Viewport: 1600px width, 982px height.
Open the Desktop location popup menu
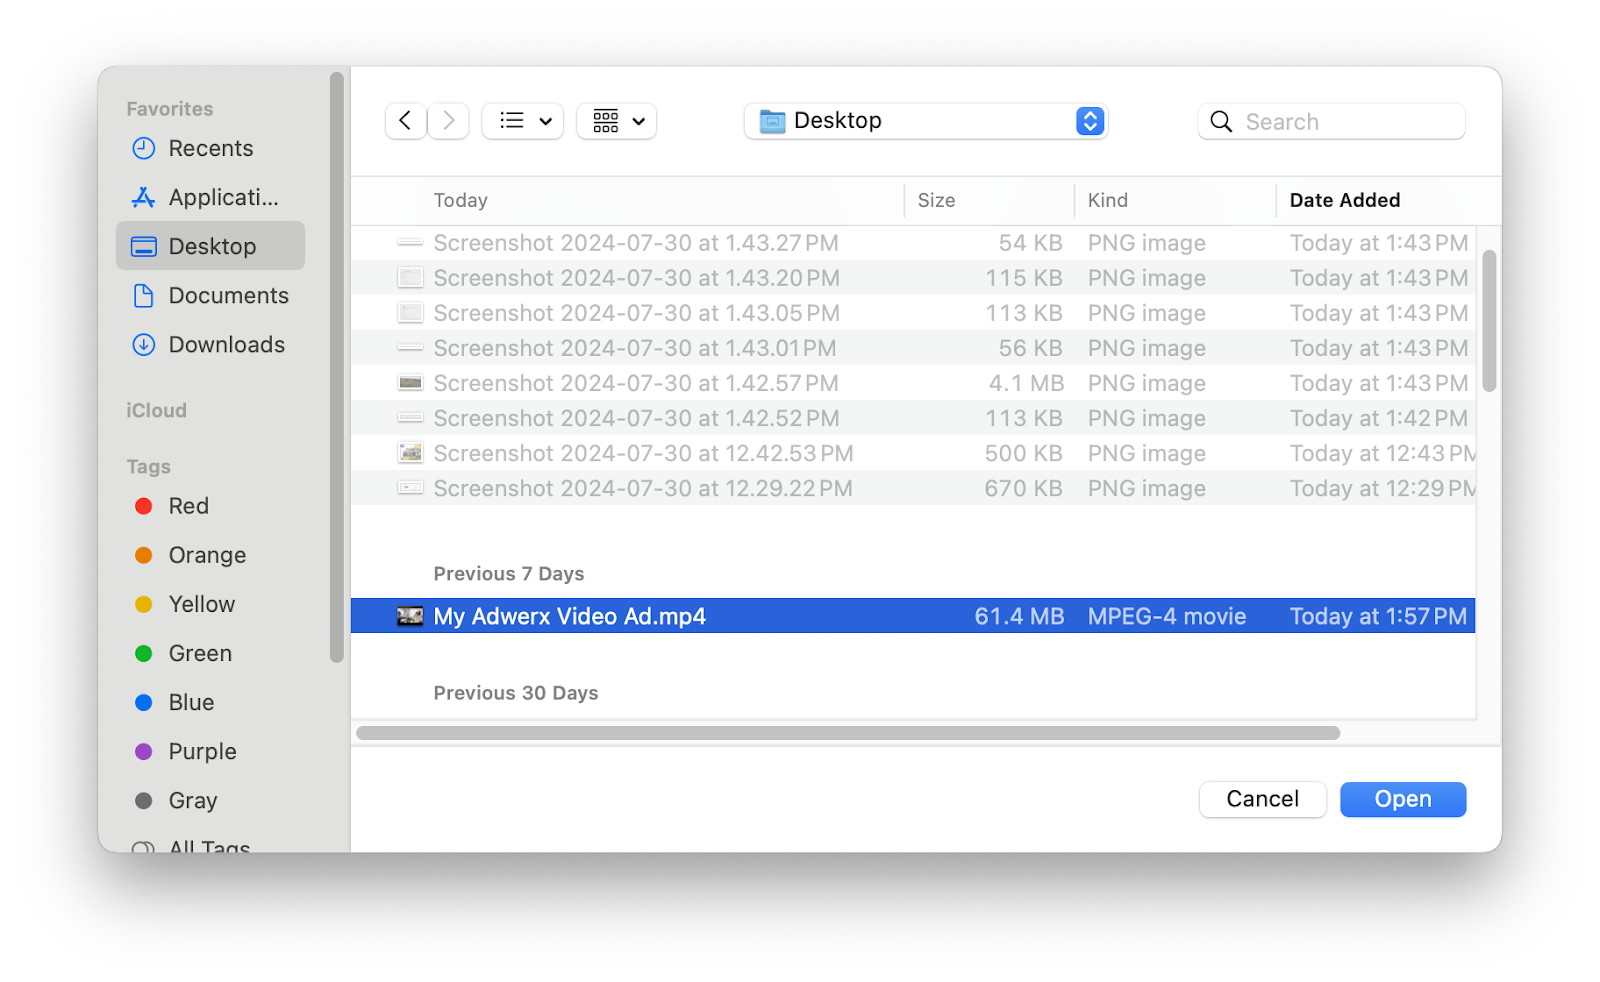tap(926, 121)
